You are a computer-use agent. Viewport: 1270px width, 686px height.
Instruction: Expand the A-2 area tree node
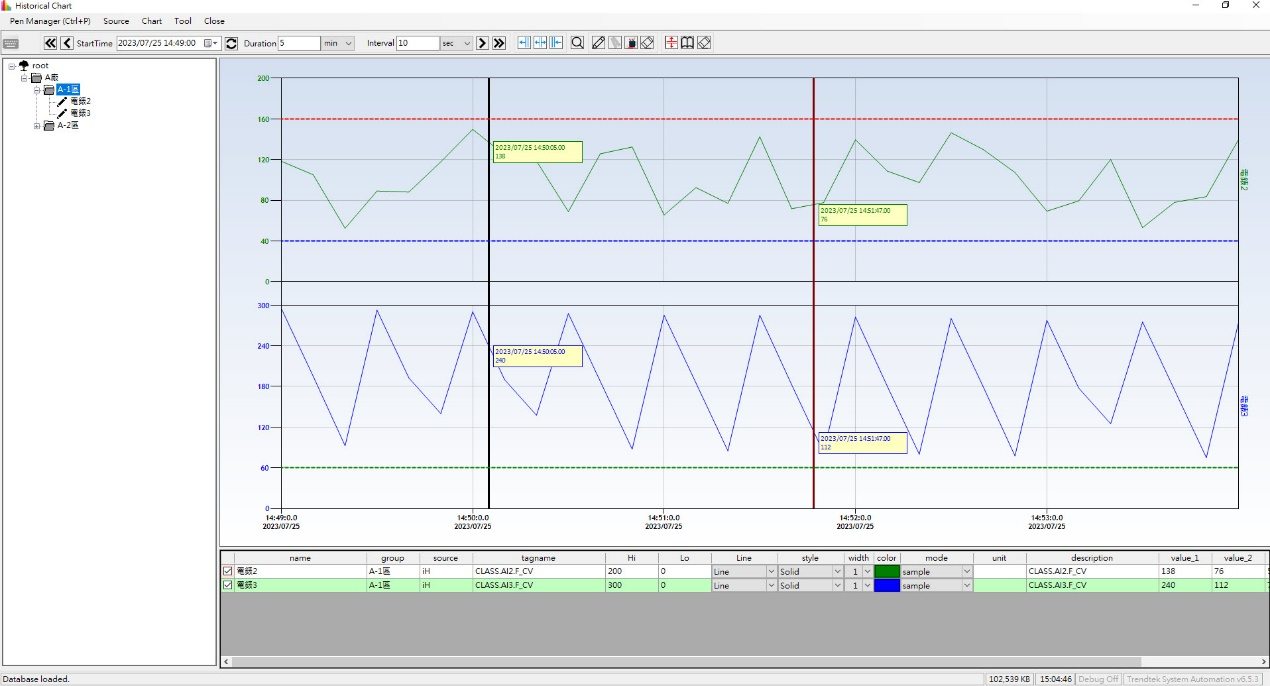pos(37,126)
